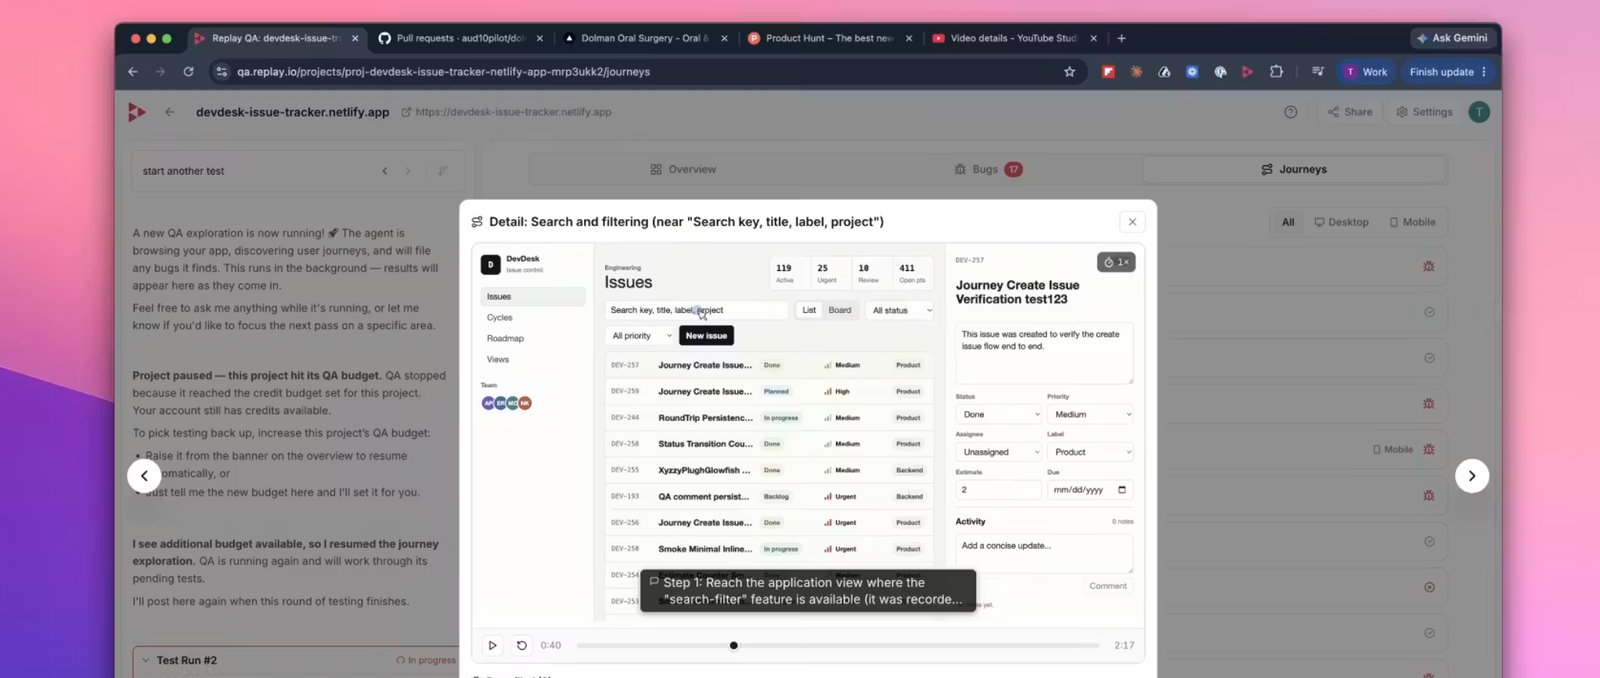Image resolution: width=1600 pixels, height=678 pixels.
Task: Filter journeys by Mobile
Action: point(1412,222)
